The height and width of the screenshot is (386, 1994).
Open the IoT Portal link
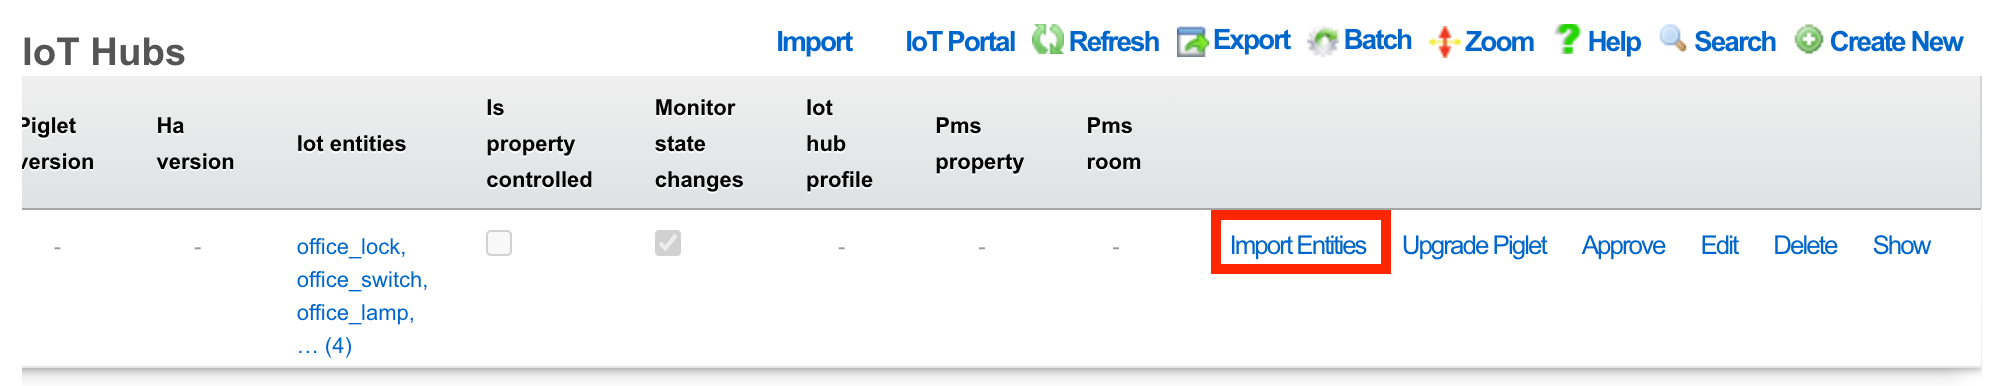pyautogui.click(x=960, y=42)
